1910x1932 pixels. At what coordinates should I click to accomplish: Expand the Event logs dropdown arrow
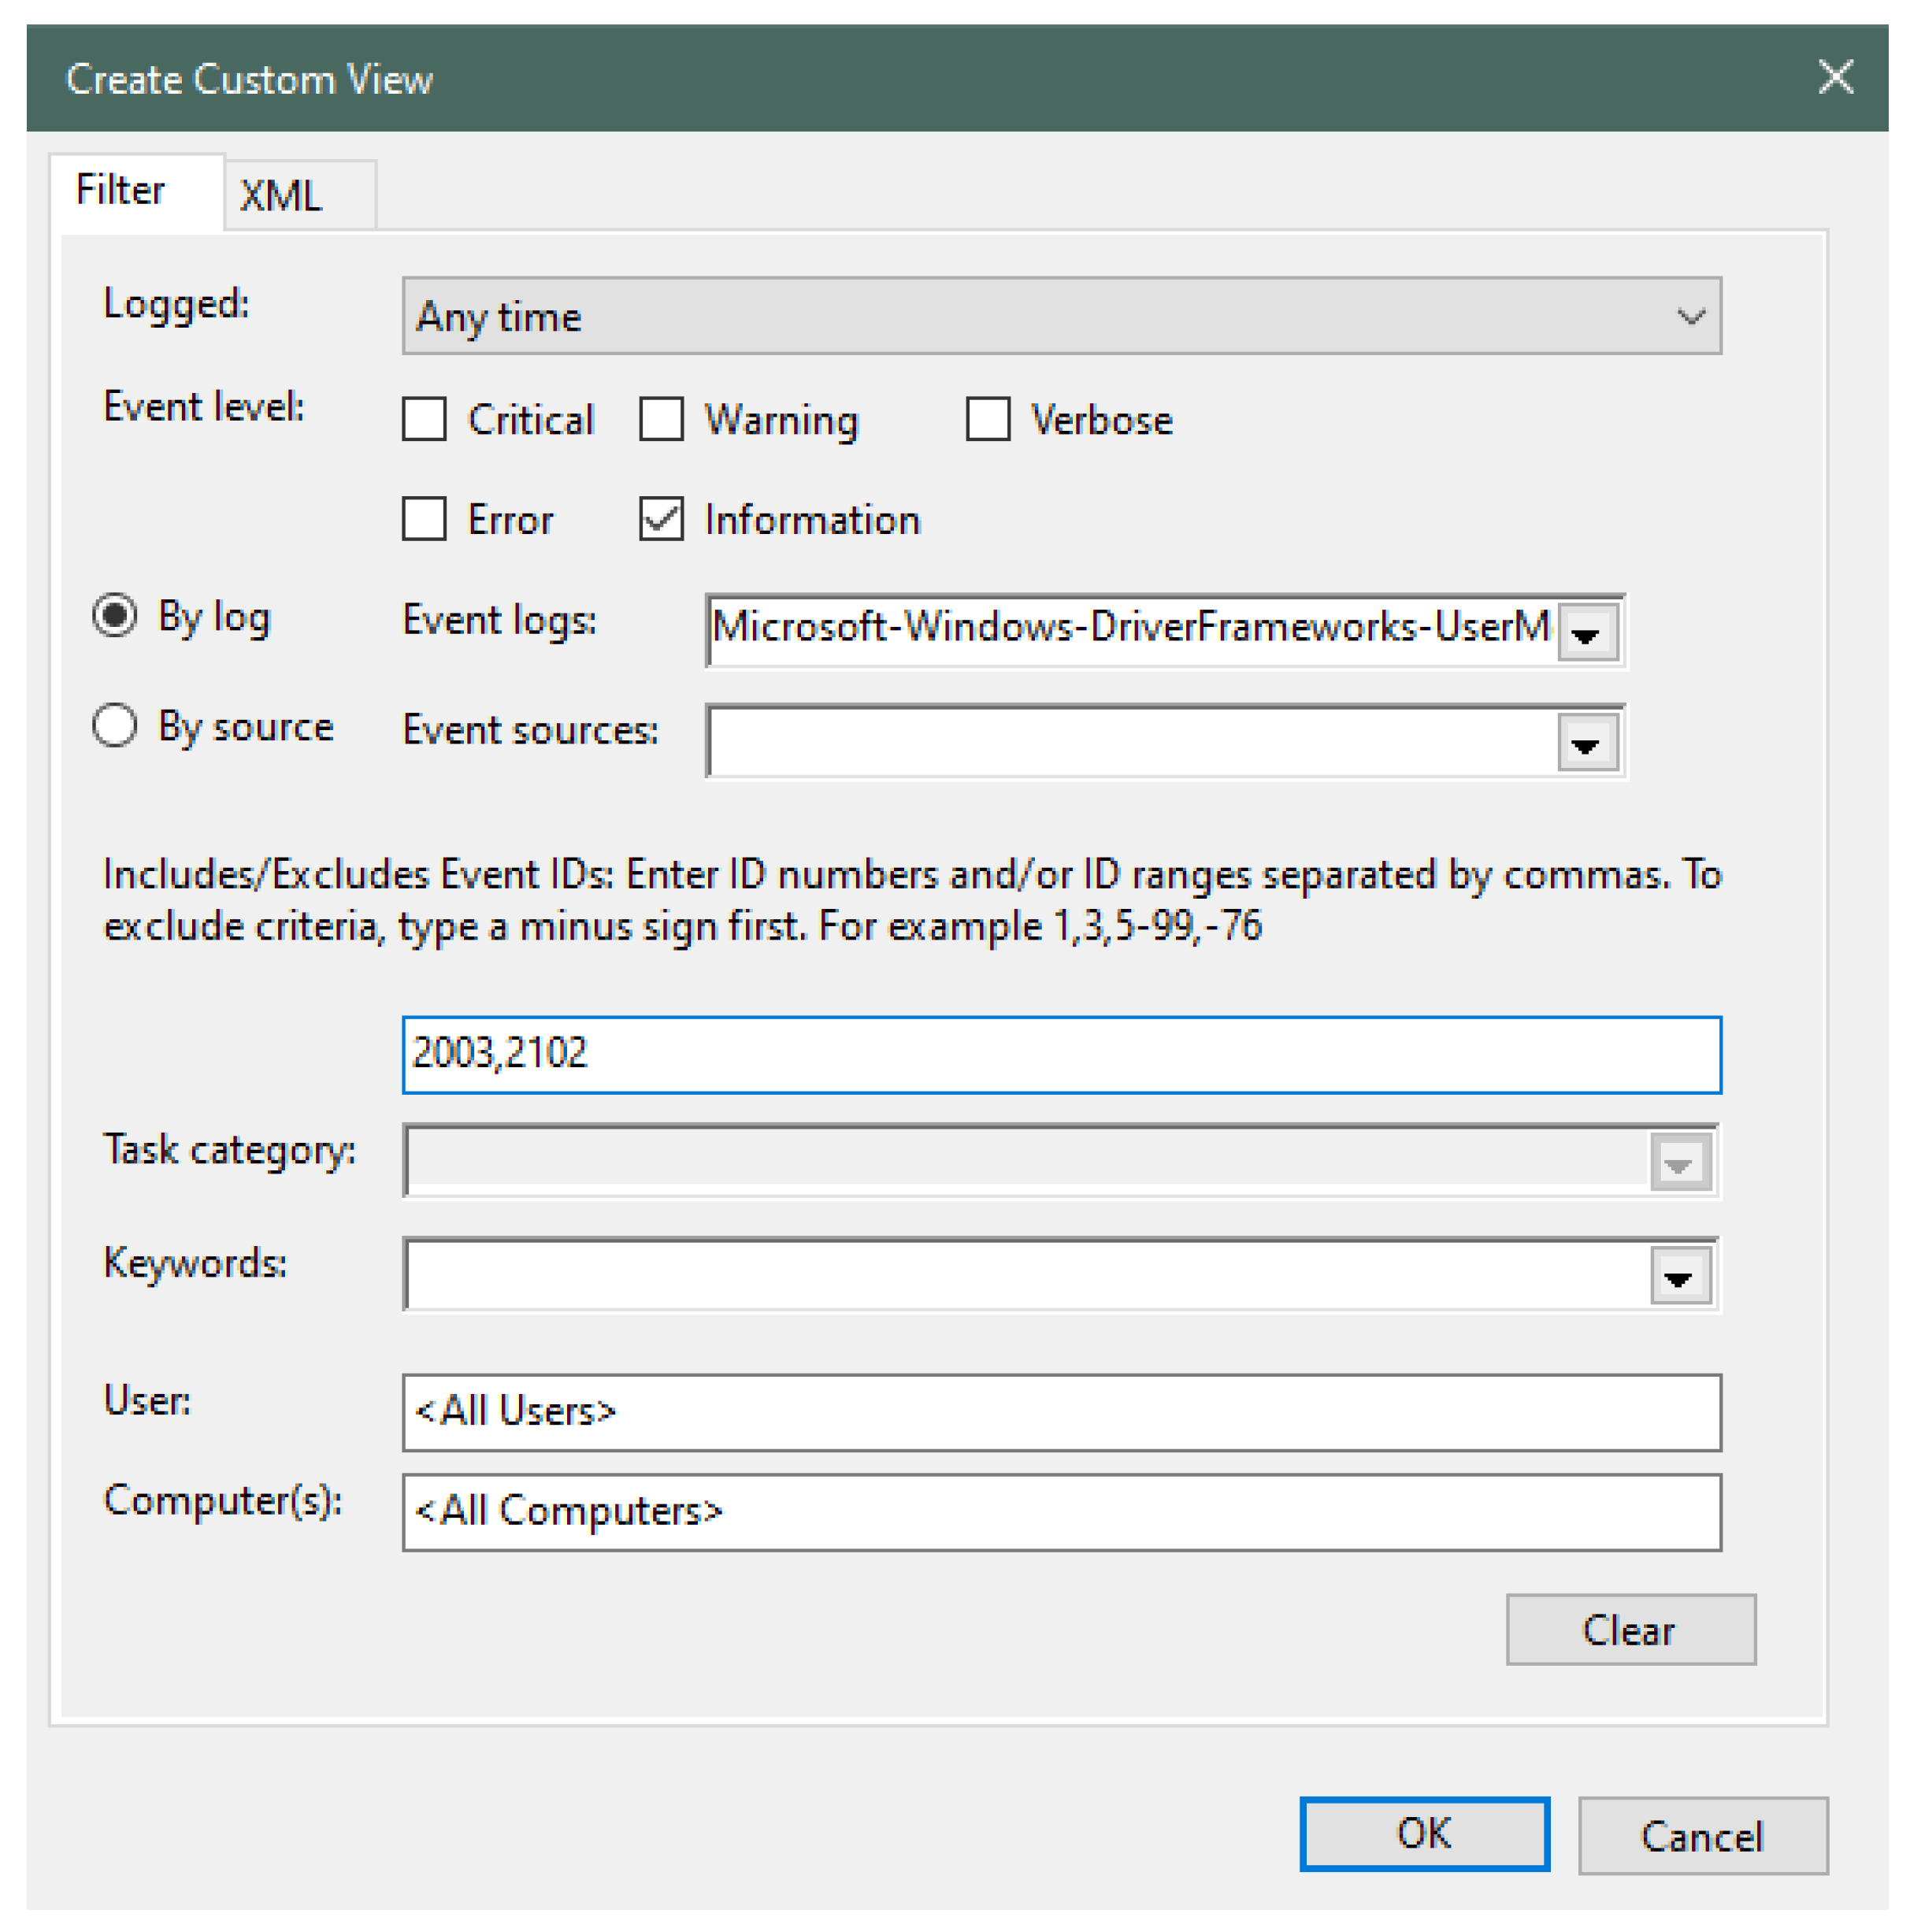(x=1586, y=633)
